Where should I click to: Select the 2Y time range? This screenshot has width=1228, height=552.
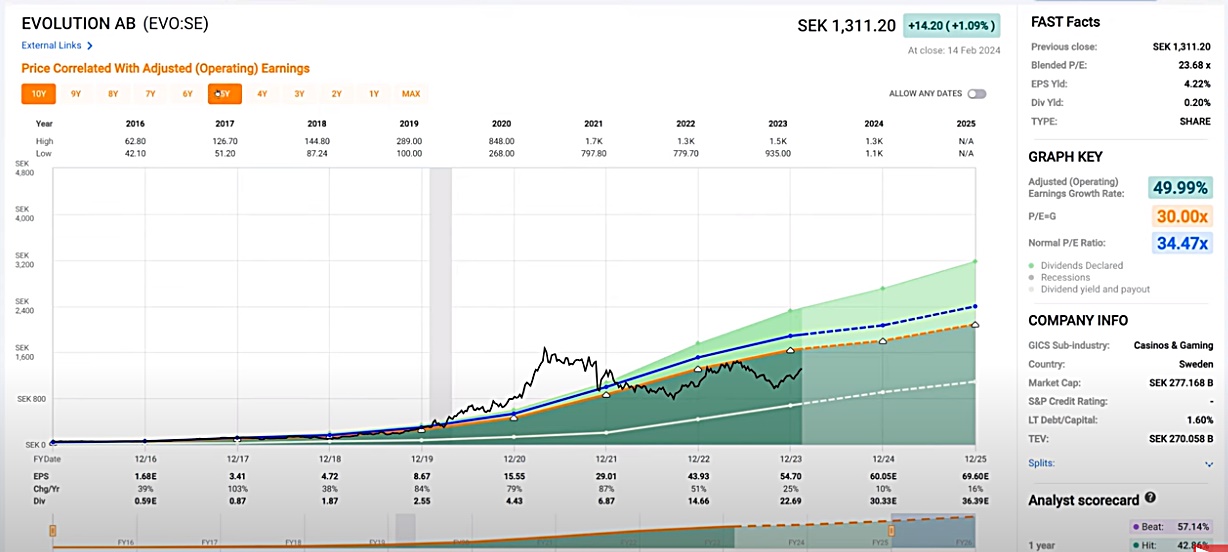pyautogui.click(x=336, y=94)
